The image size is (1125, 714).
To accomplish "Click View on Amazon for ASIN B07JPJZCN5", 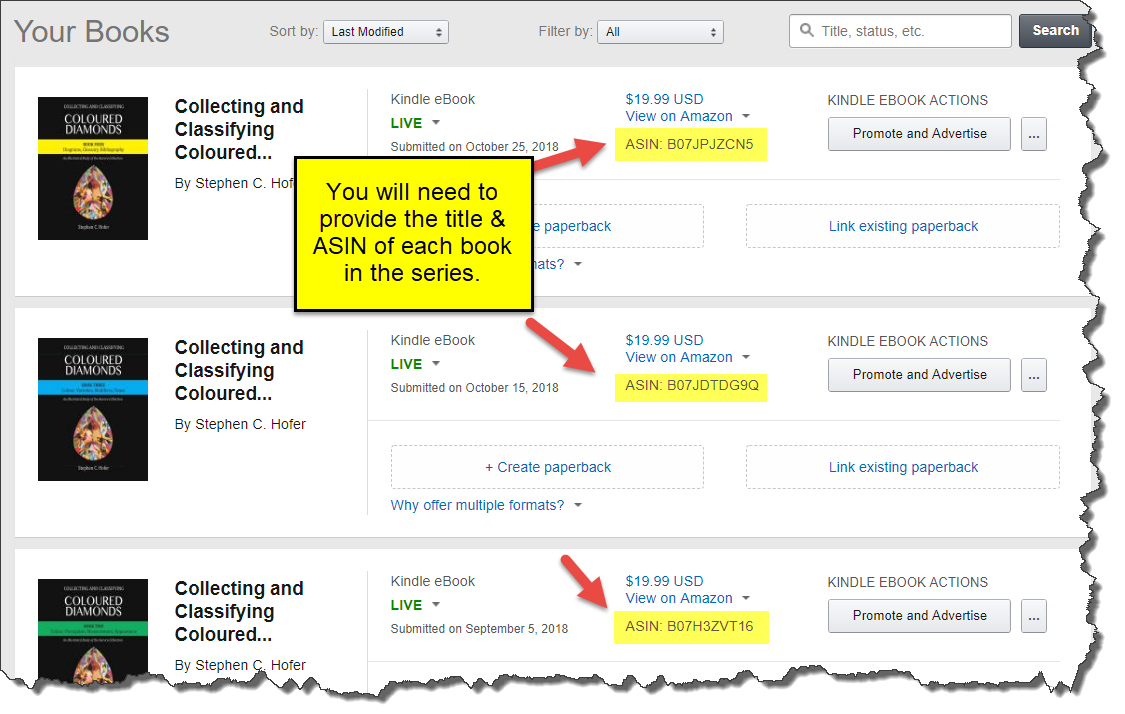I will (x=679, y=116).
